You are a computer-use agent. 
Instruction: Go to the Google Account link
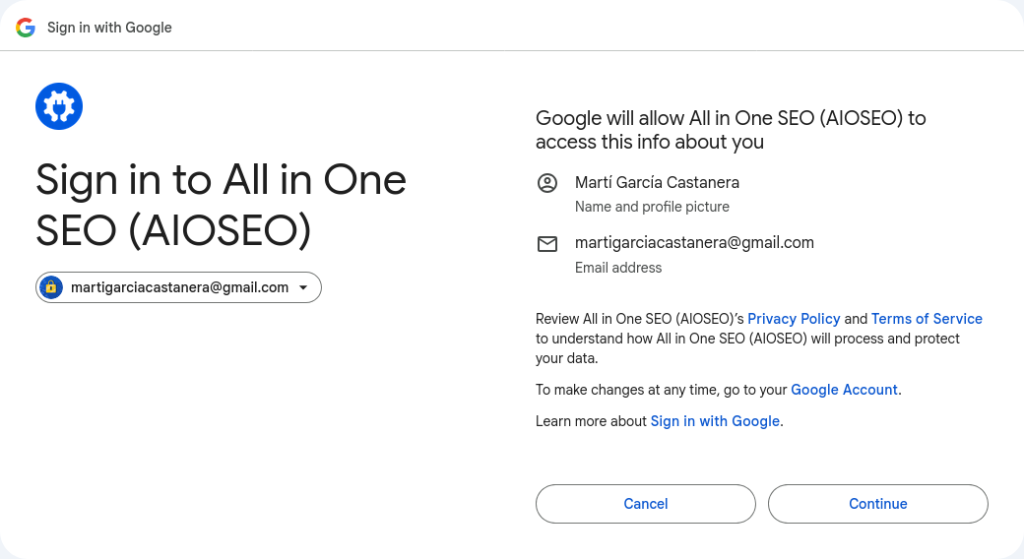tap(844, 390)
